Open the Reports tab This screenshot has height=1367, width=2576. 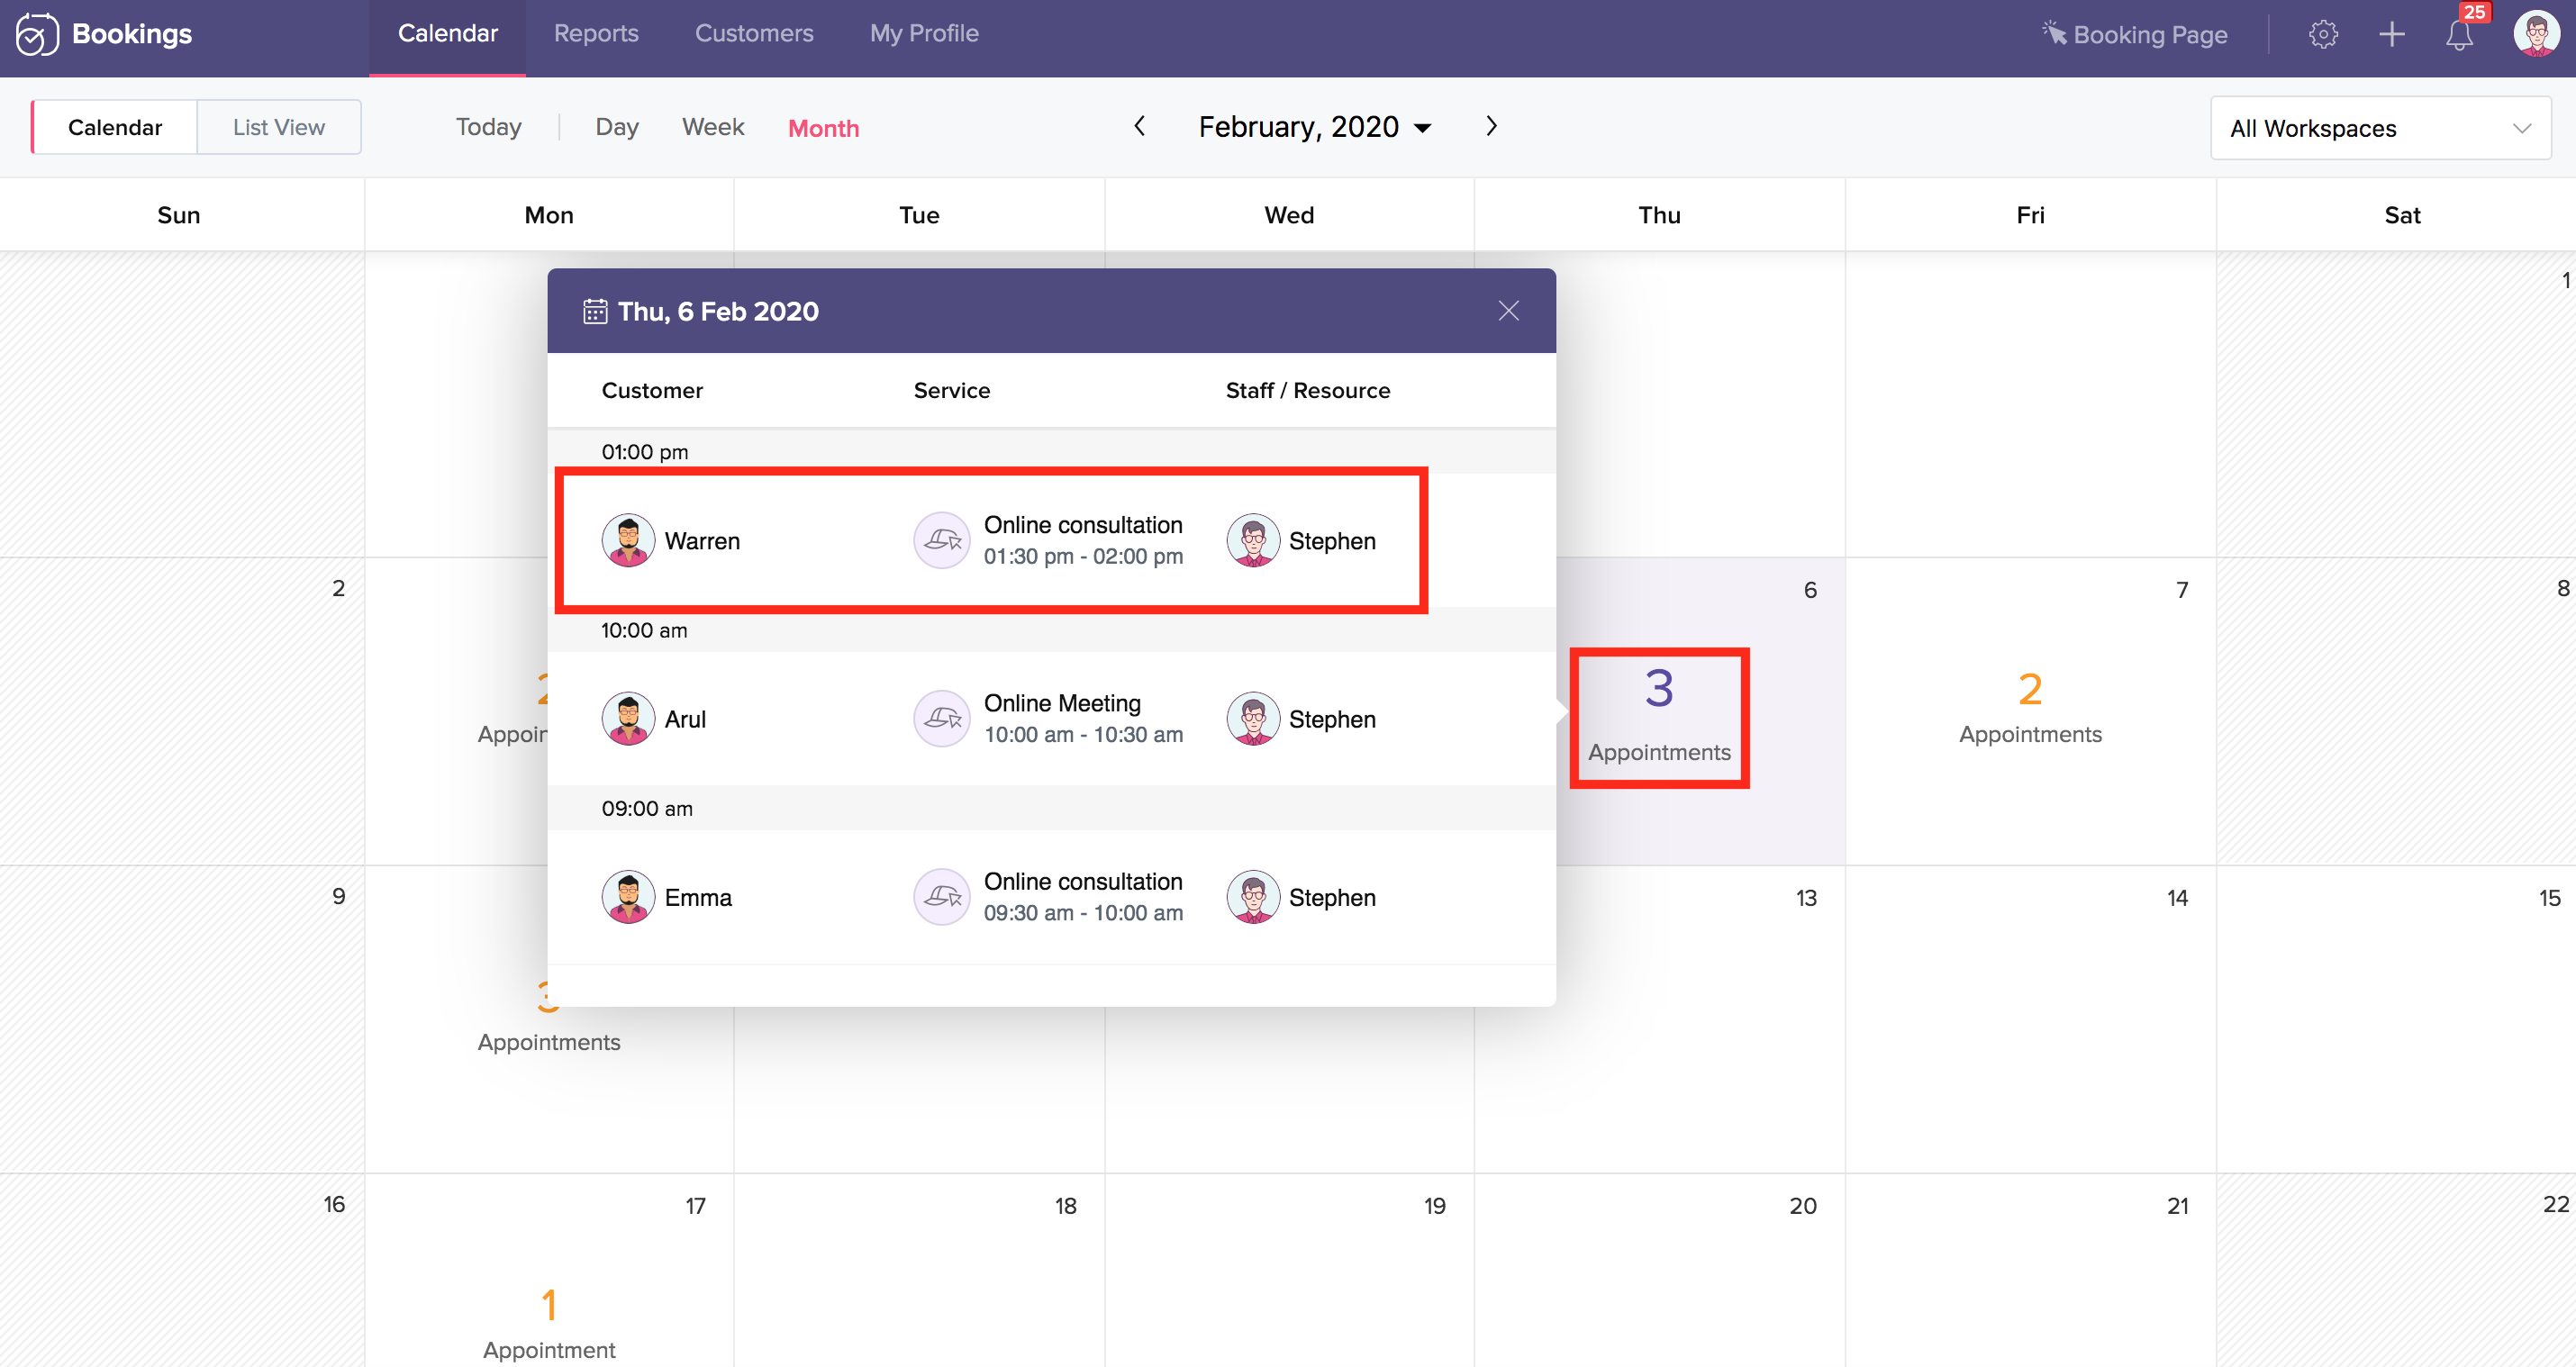596,33
